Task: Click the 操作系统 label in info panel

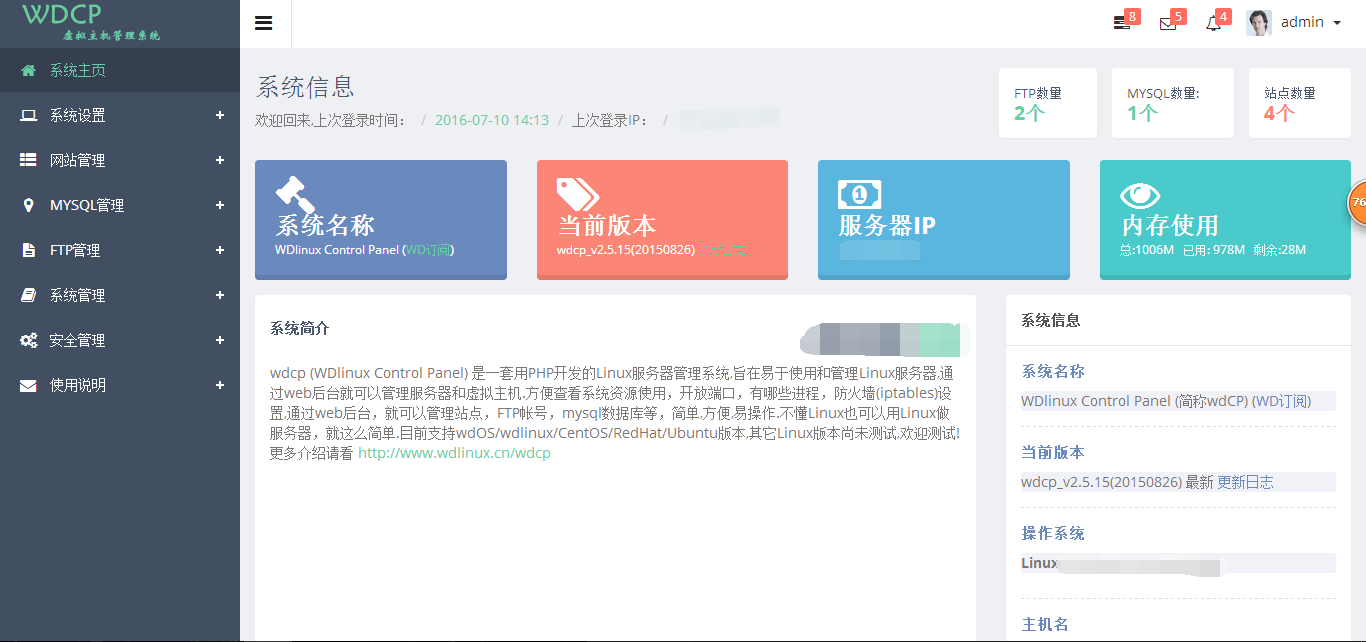Action: 1053,533
